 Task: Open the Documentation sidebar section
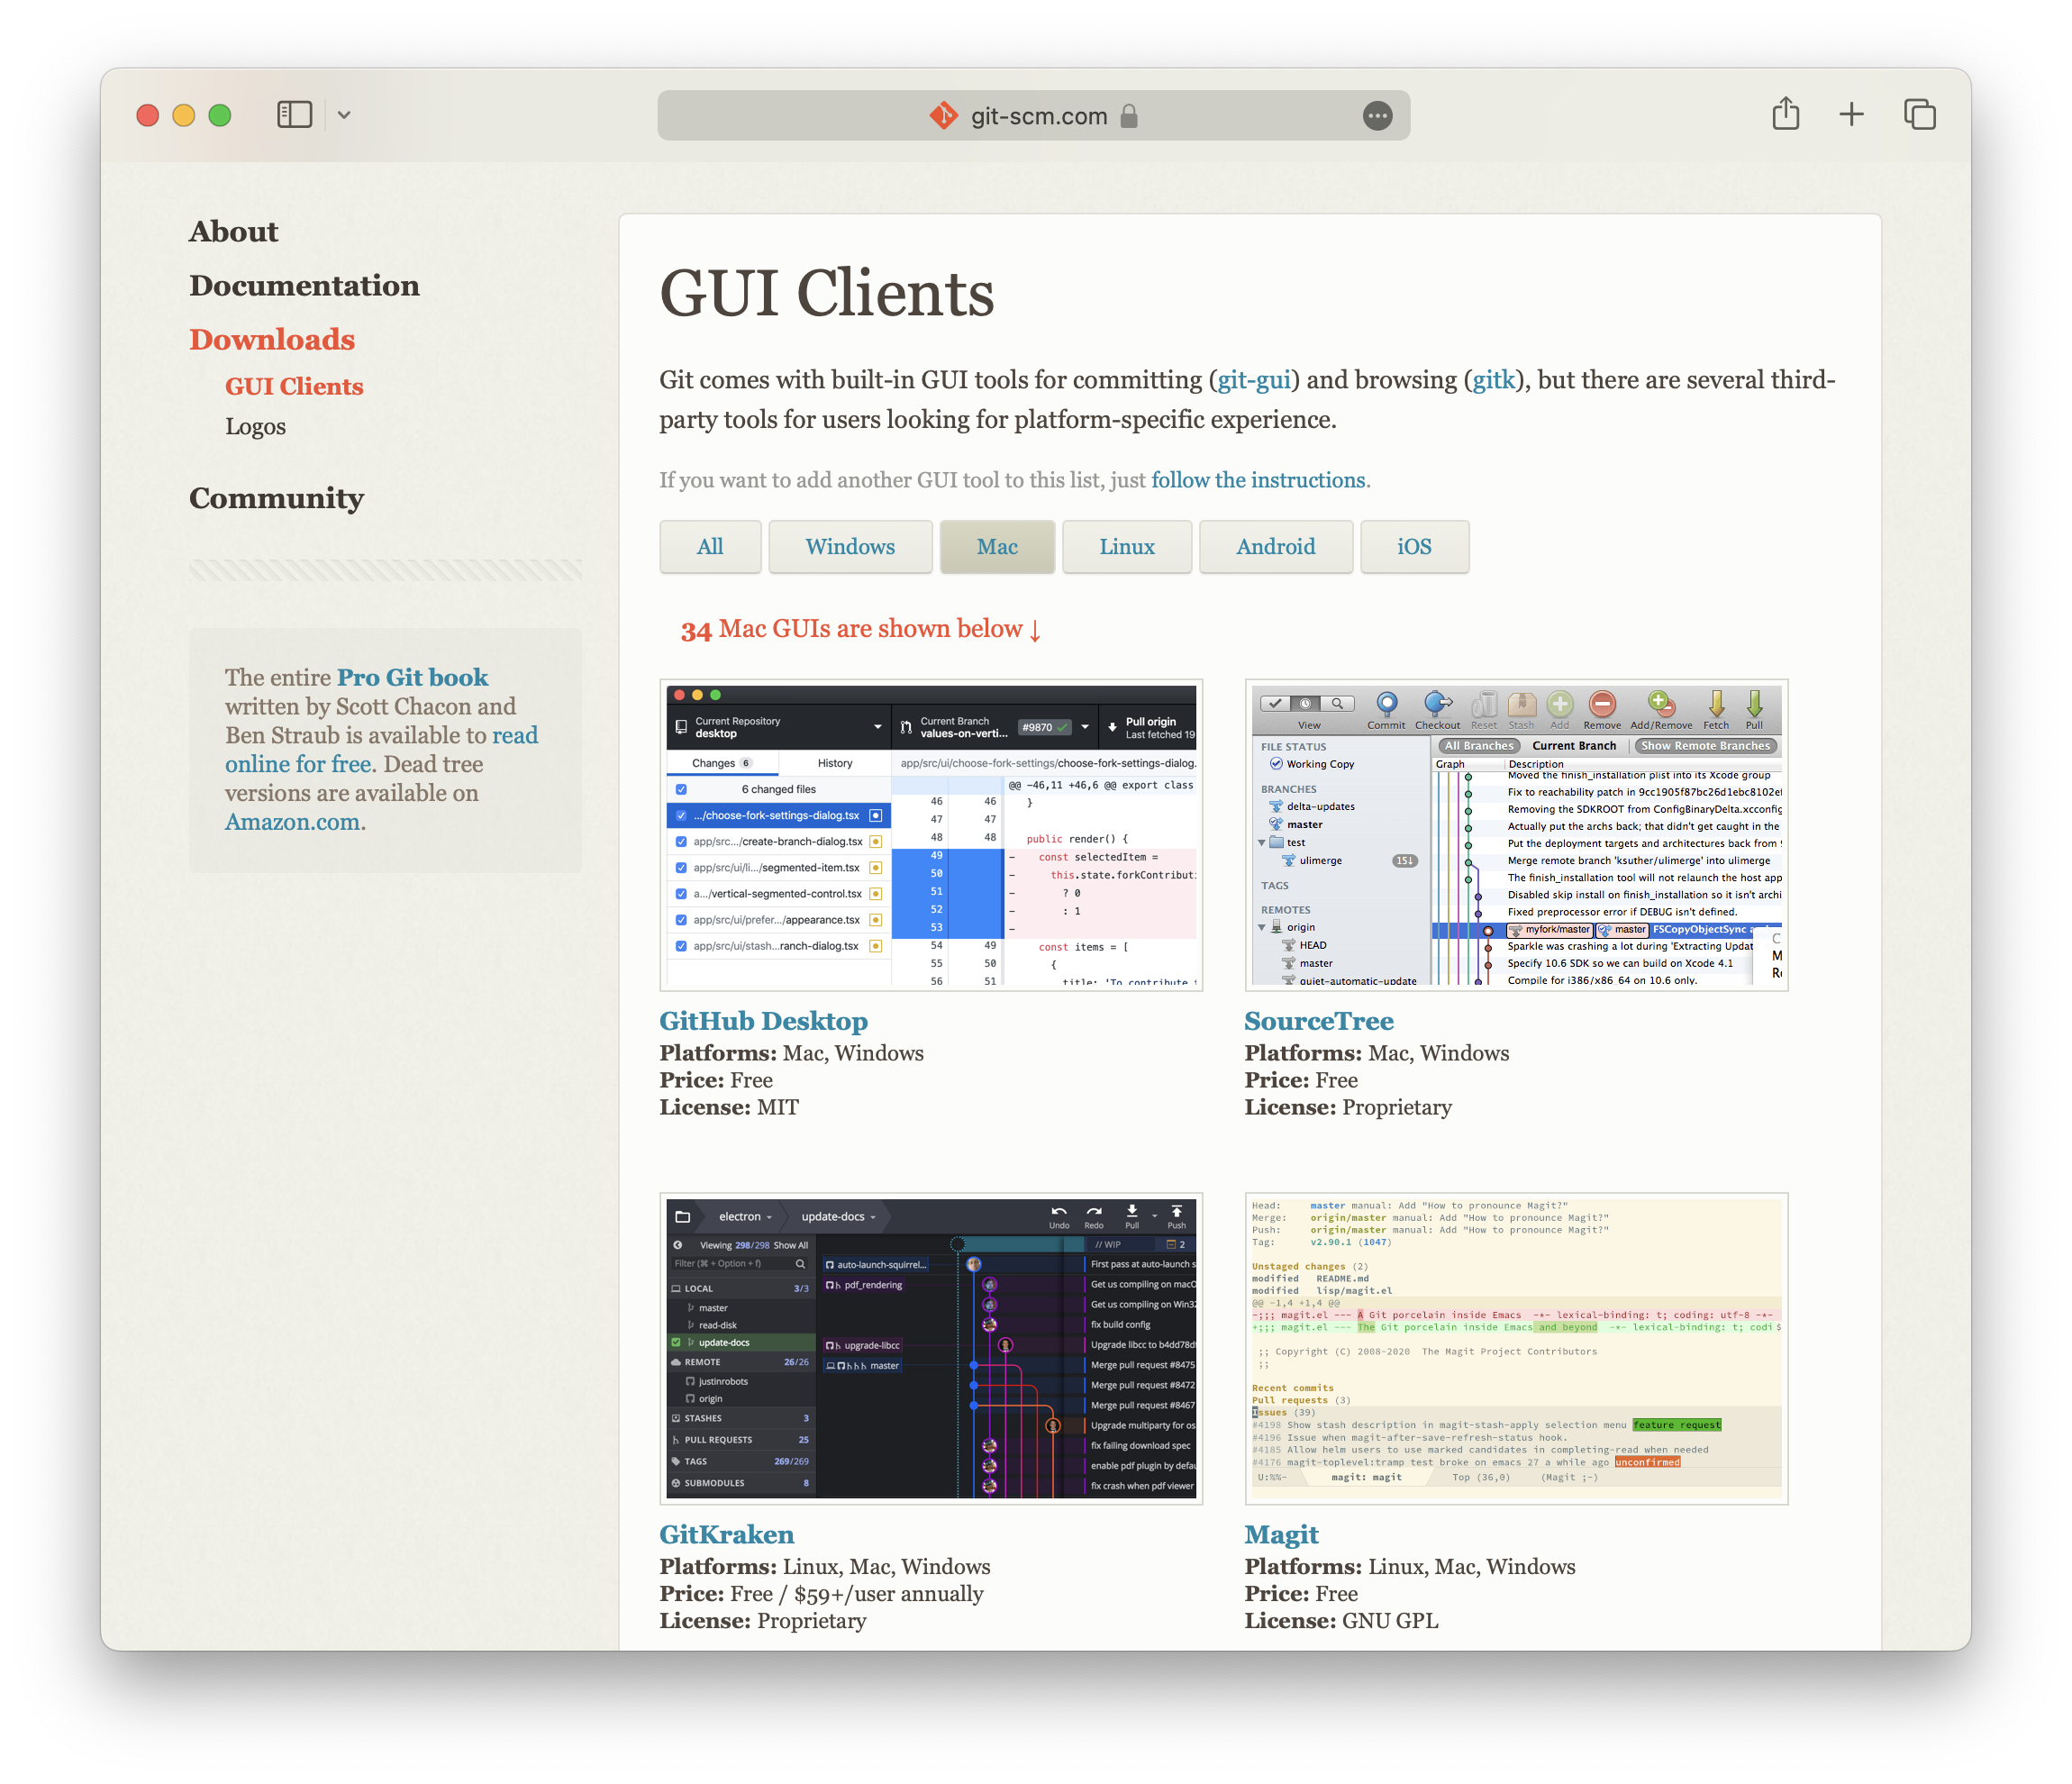point(304,285)
